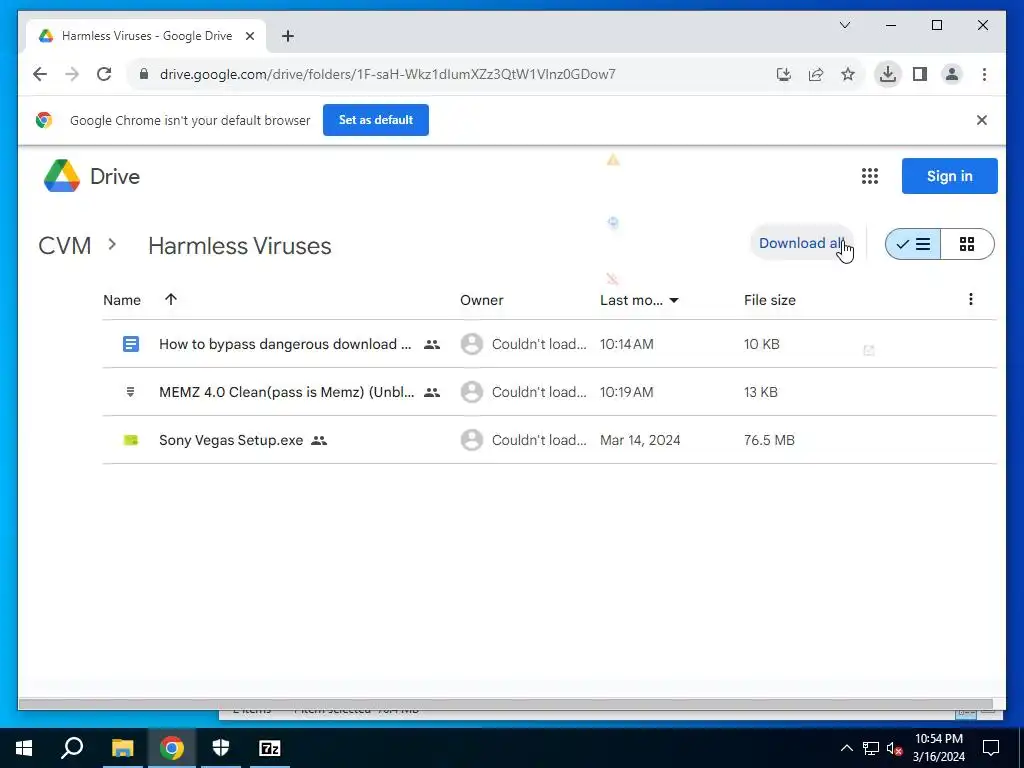Screen dimensions: 1024x768
Task: Click the URL address bar
Action: point(387,74)
